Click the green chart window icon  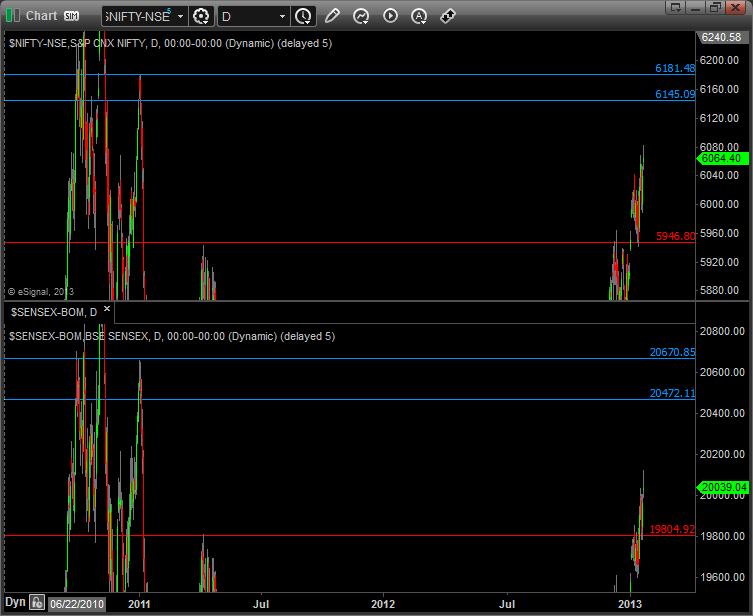point(13,16)
